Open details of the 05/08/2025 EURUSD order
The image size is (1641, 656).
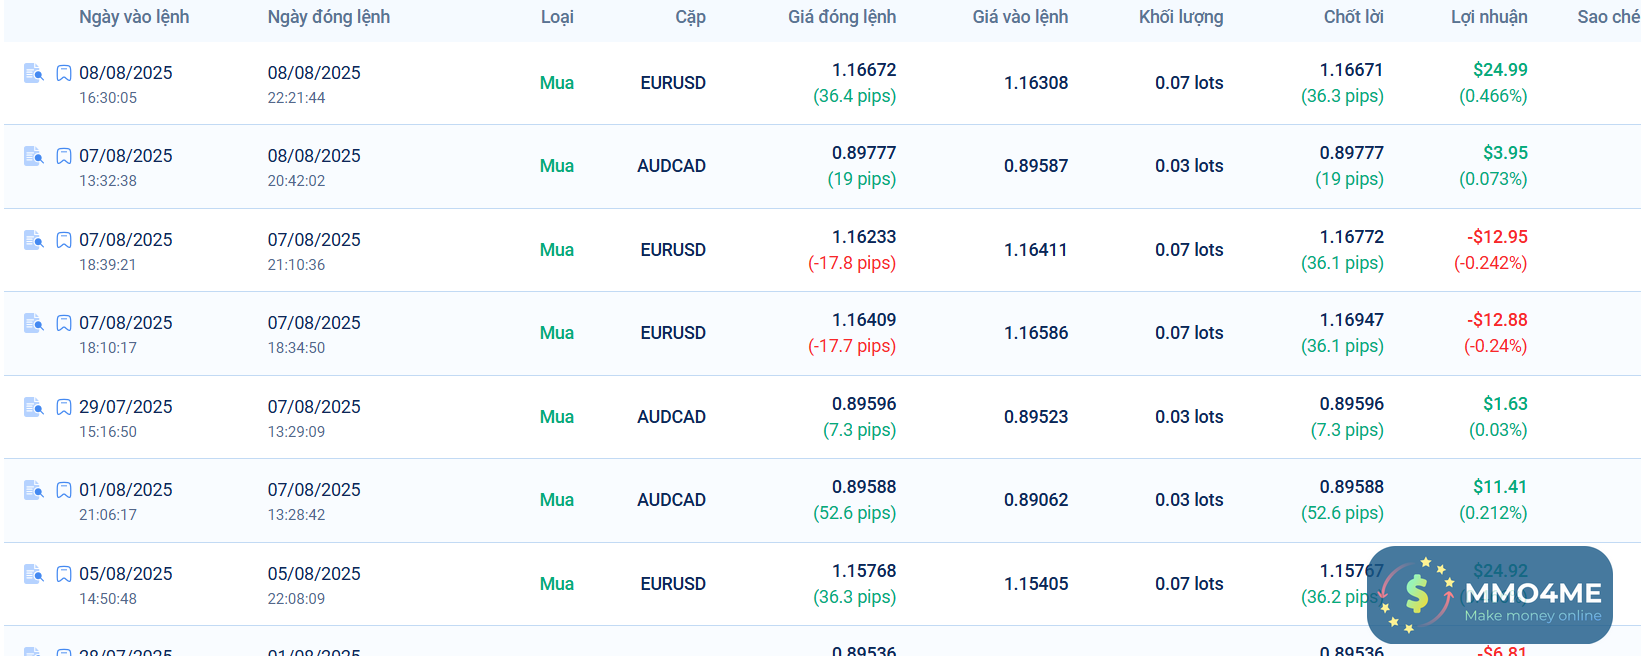point(33,574)
